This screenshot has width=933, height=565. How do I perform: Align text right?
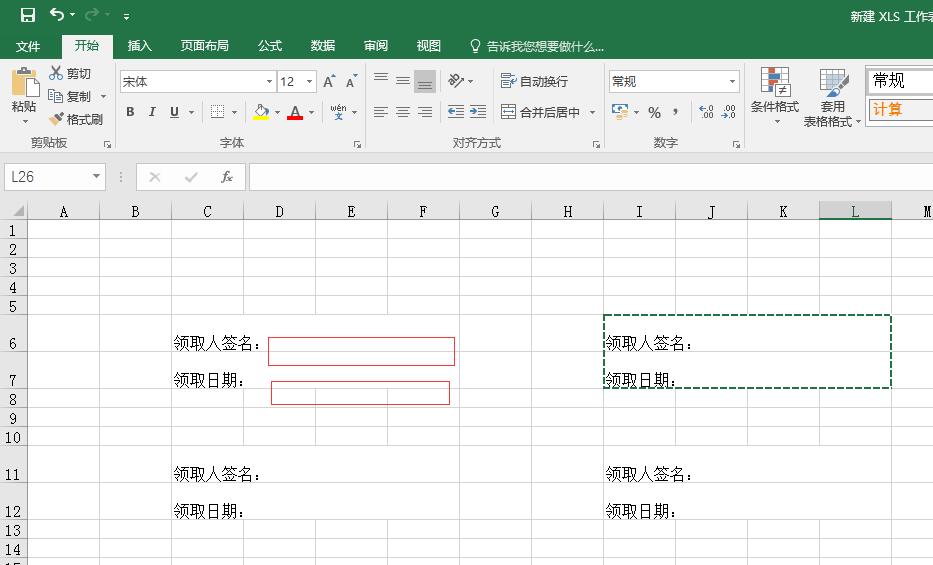tap(425, 112)
